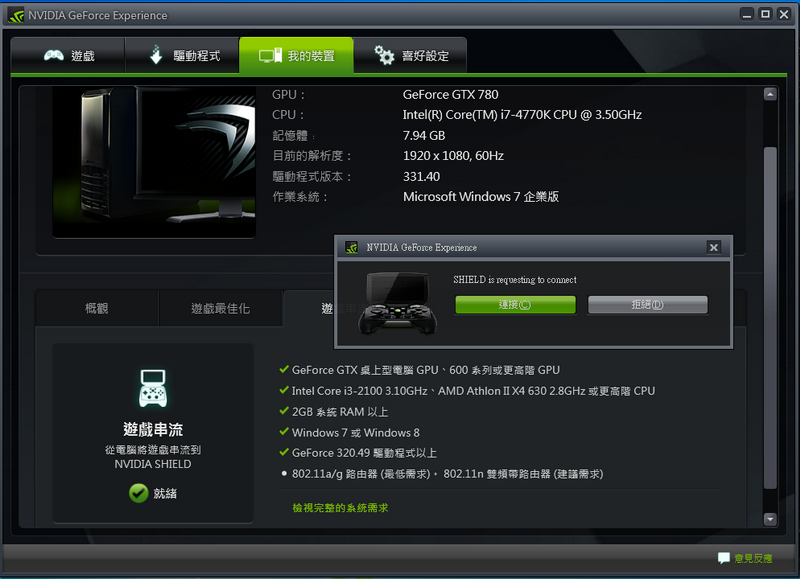Viewport: 800px width, 579px height.
Task: Click the scrollbar up arrow
Action: [770, 94]
